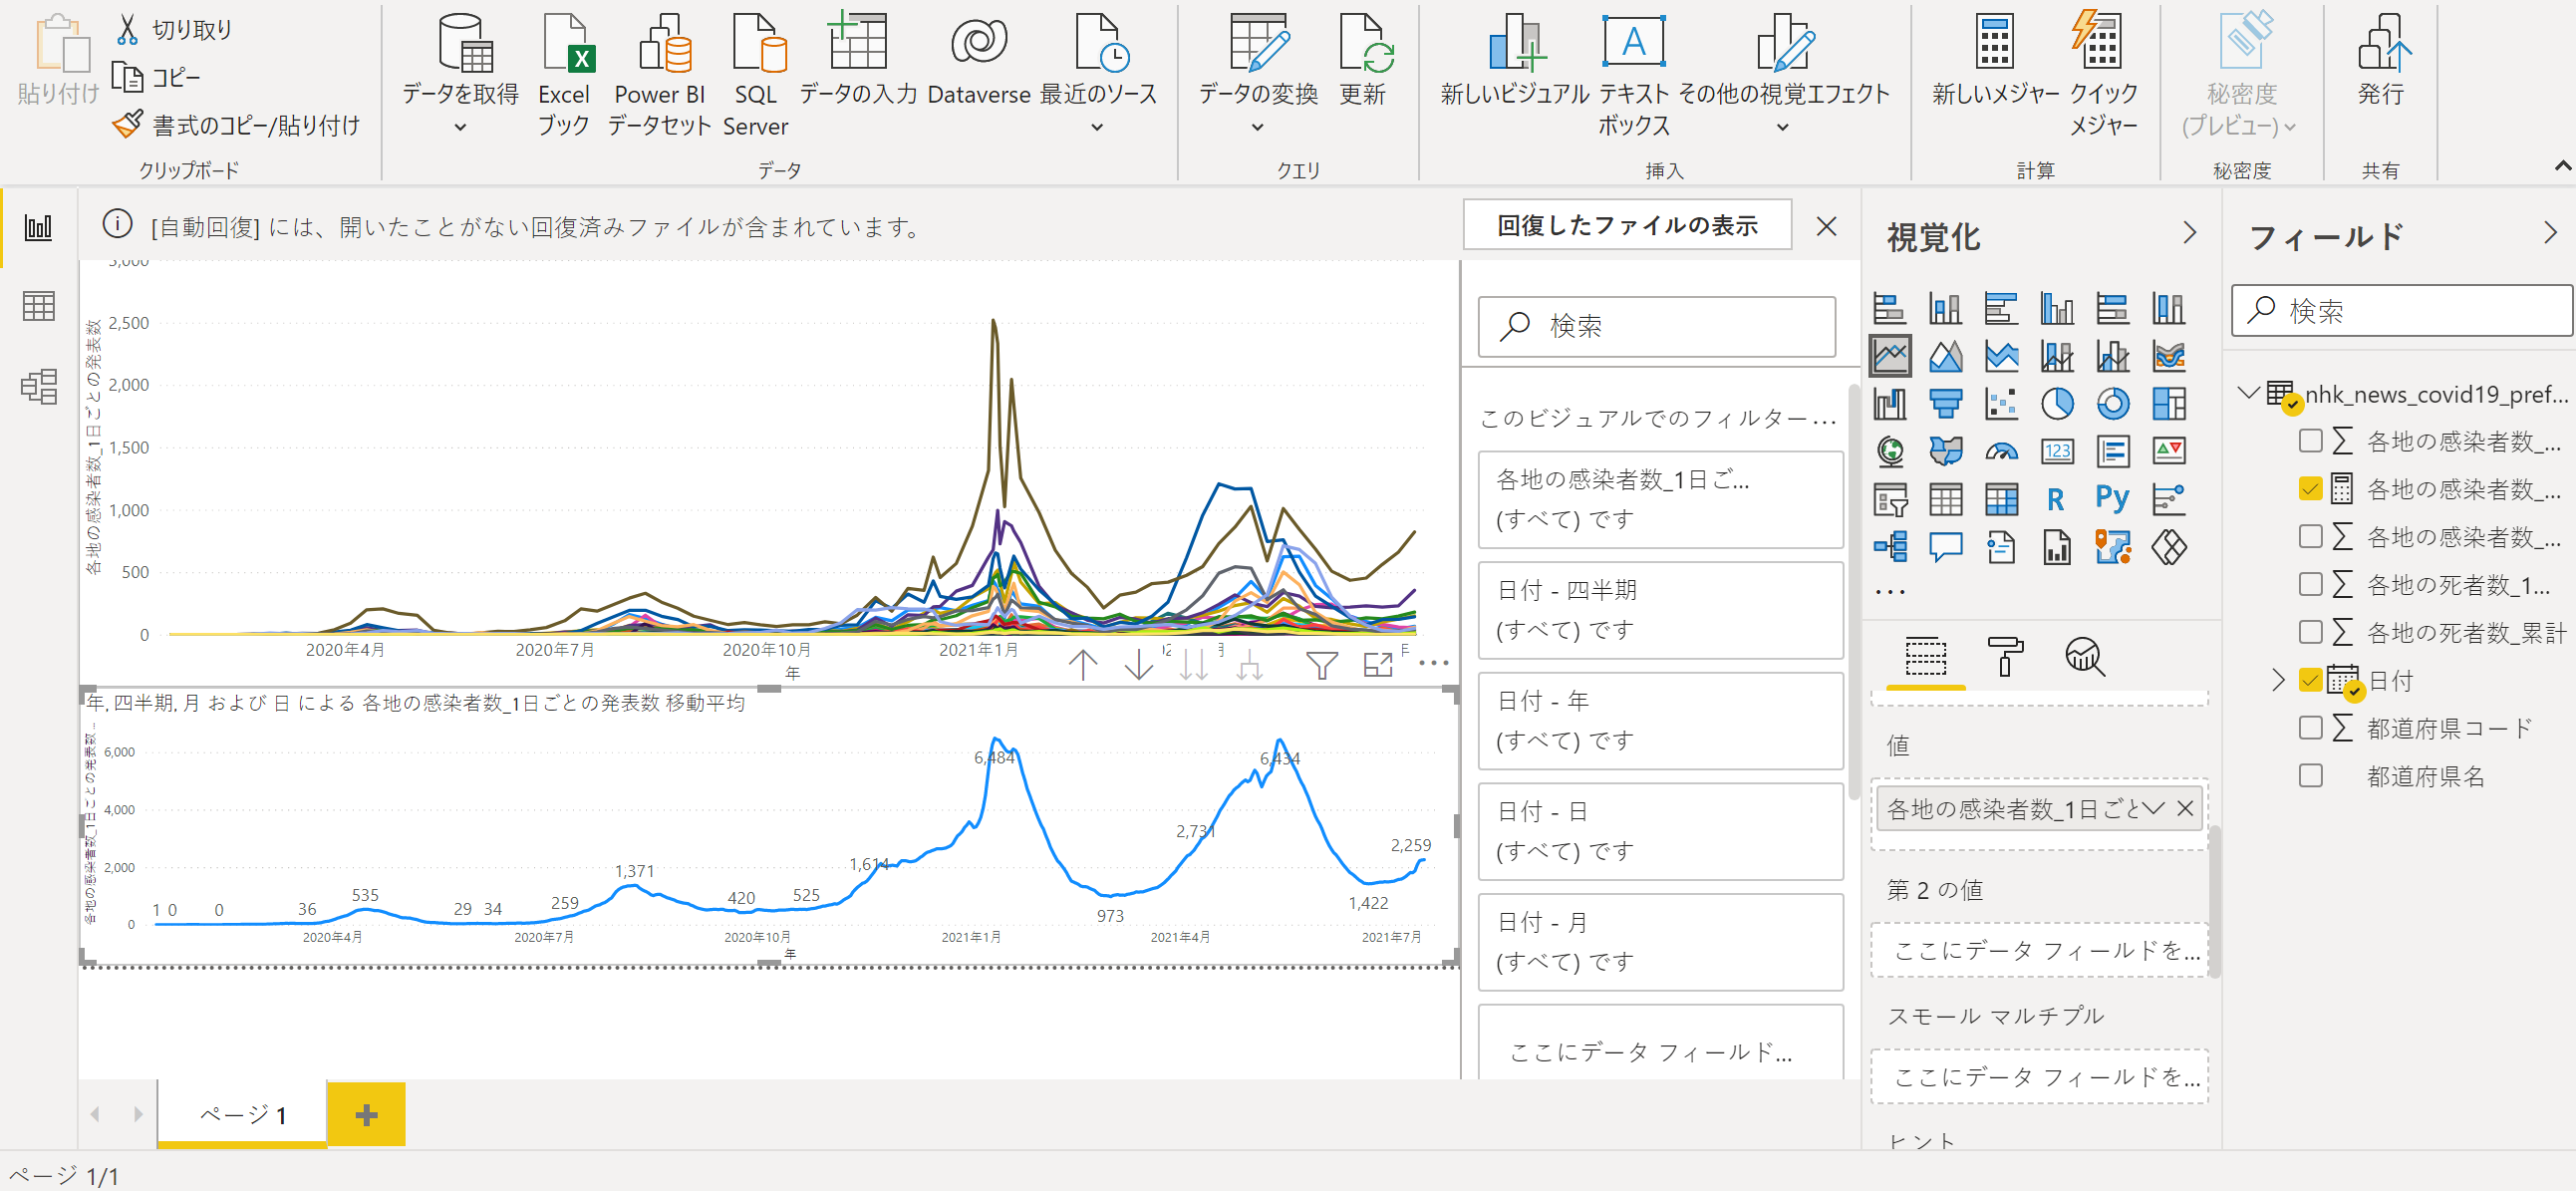The image size is (2576, 1191).
Task: Expand the 日付 hierarchy in fields
Action: (x=2278, y=680)
